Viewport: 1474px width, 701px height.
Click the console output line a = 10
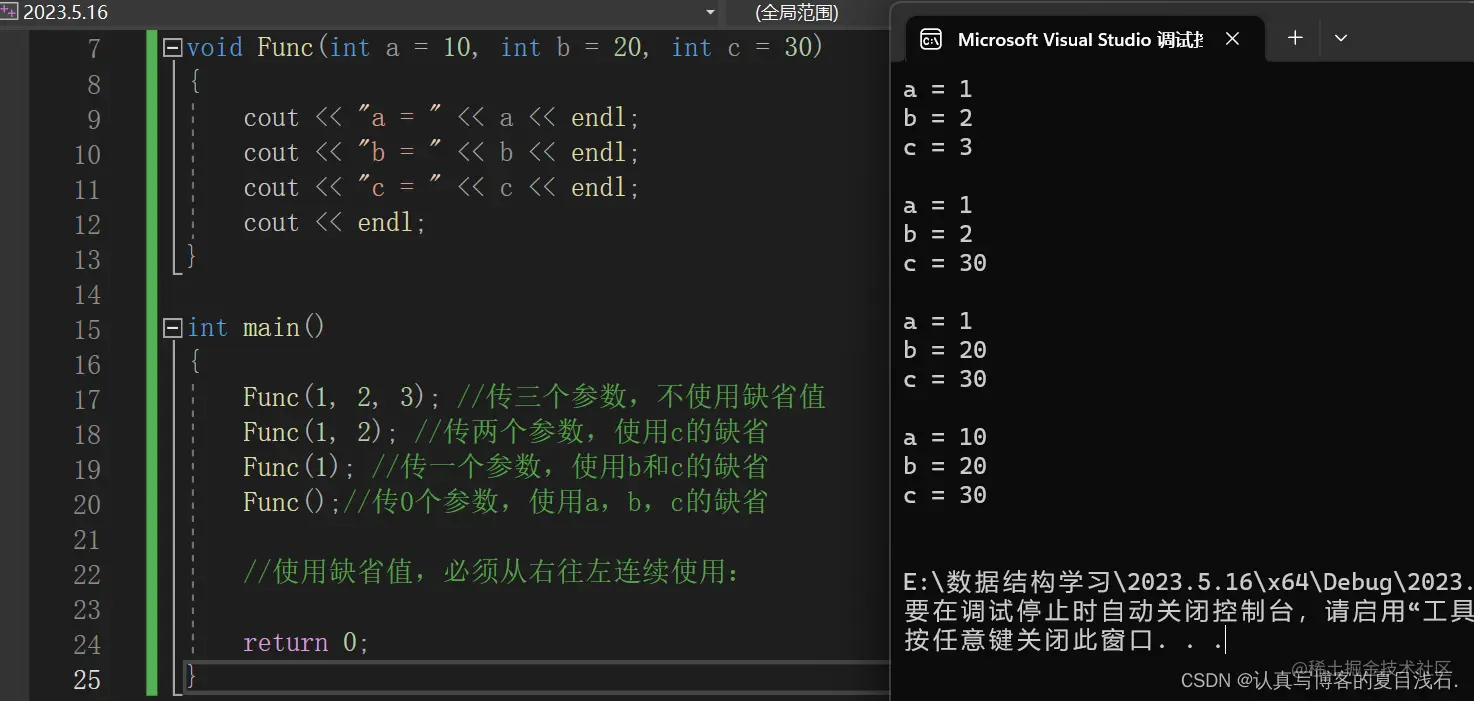(x=944, y=437)
